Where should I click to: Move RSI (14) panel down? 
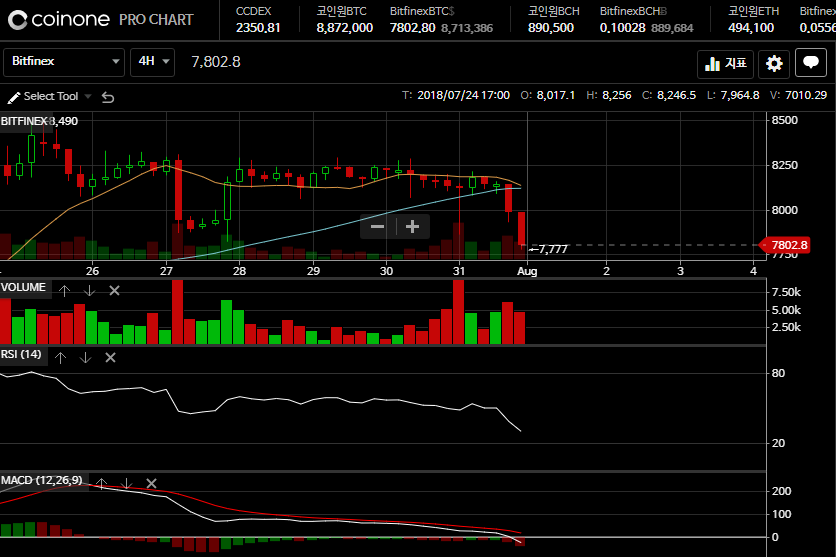tap(85, 358)
